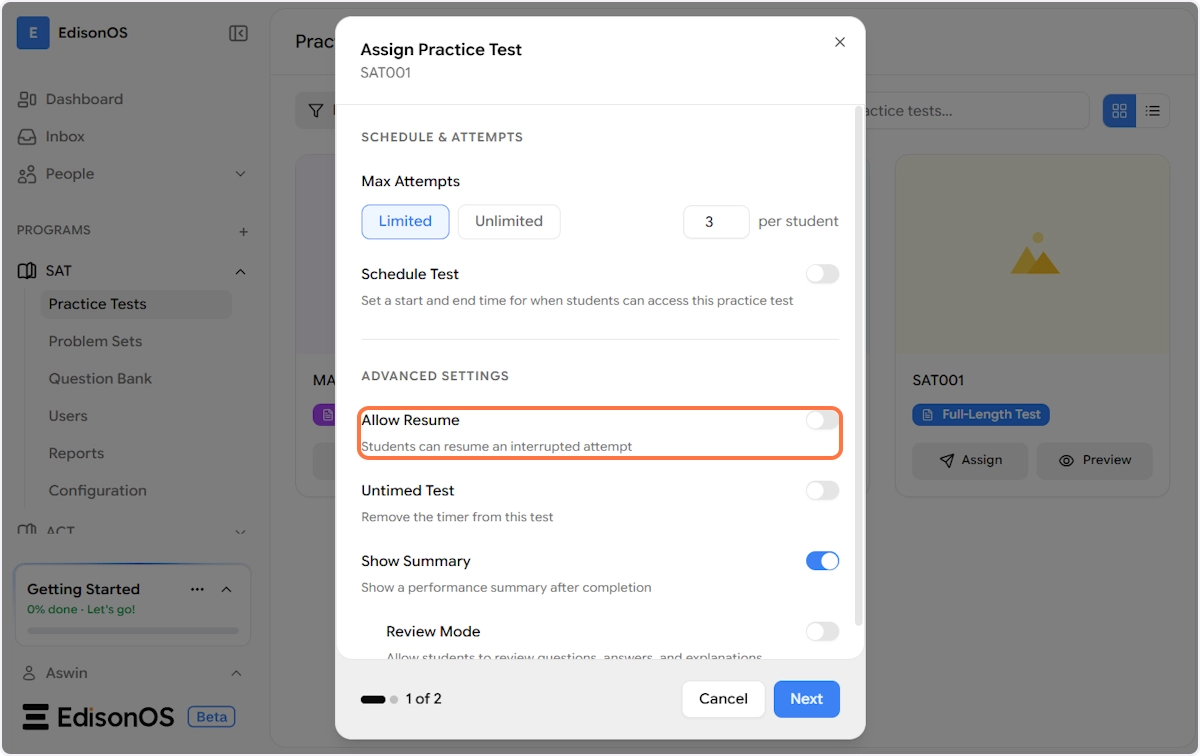Screen dimensions: 1200x756
Task: Open Problem Sets in sidebar
Action: click(x=95, y=341)
